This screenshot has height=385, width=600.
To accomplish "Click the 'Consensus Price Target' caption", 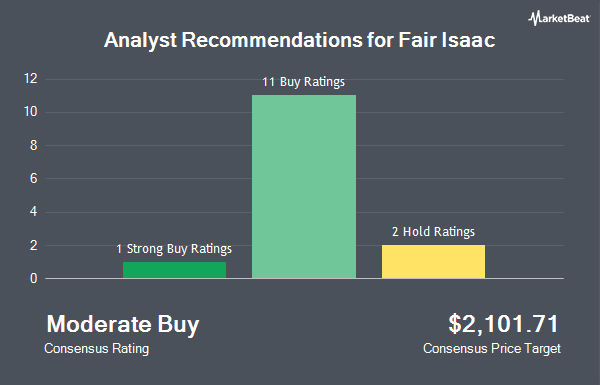I will (492, 349).
